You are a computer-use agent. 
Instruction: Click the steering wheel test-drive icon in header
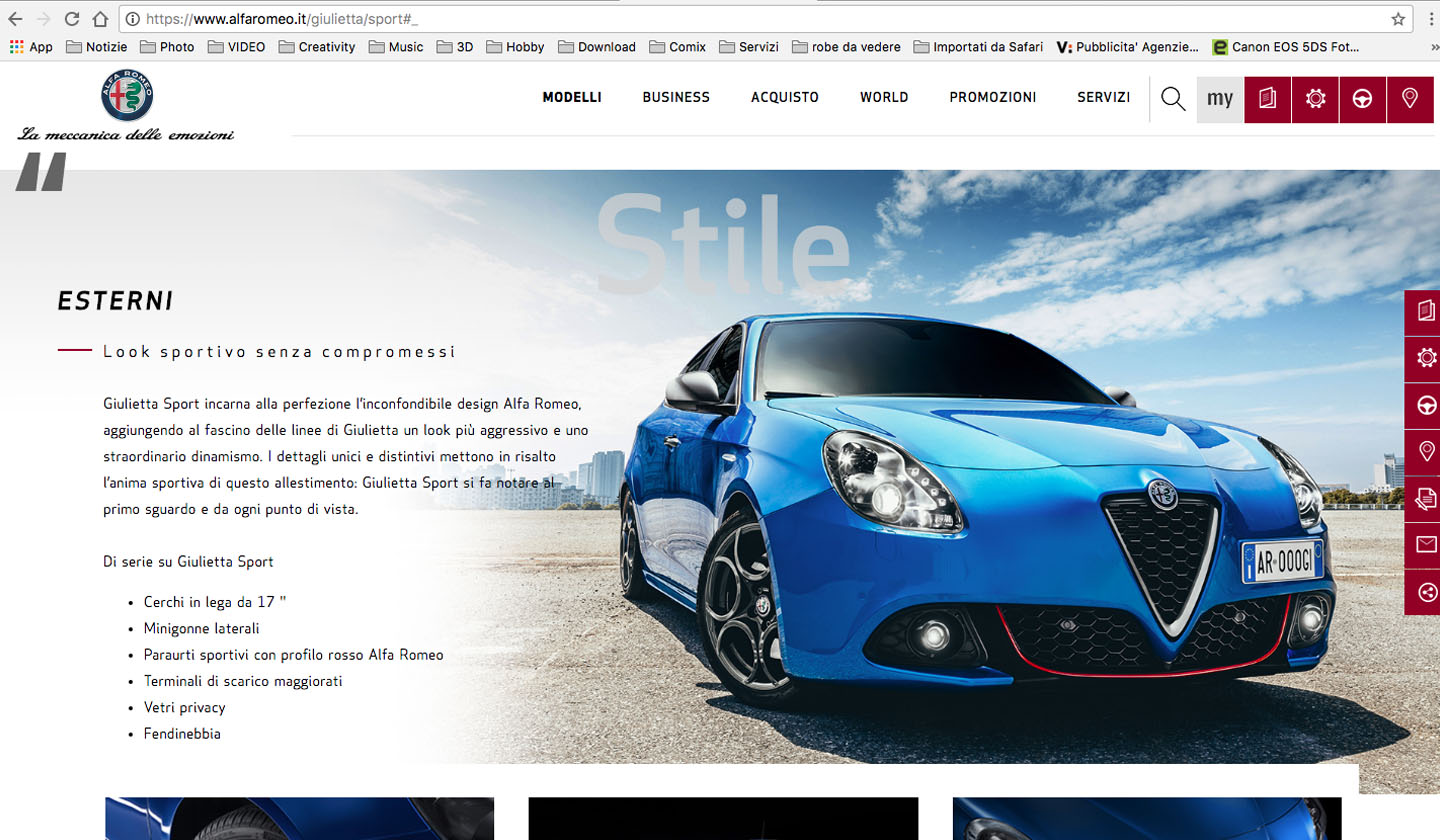point(1362,98)
